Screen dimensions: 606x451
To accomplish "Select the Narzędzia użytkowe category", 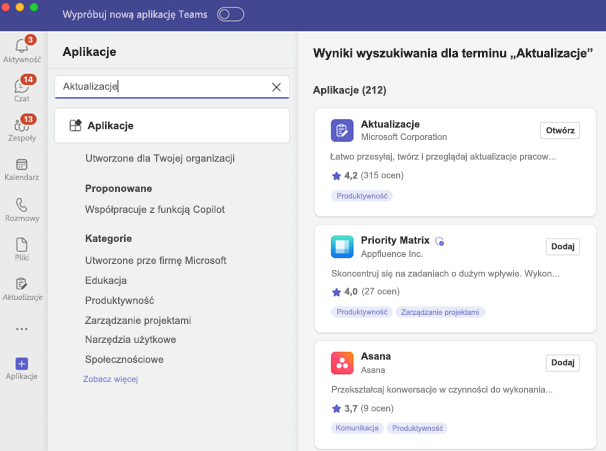I will [x=131, y=340].
